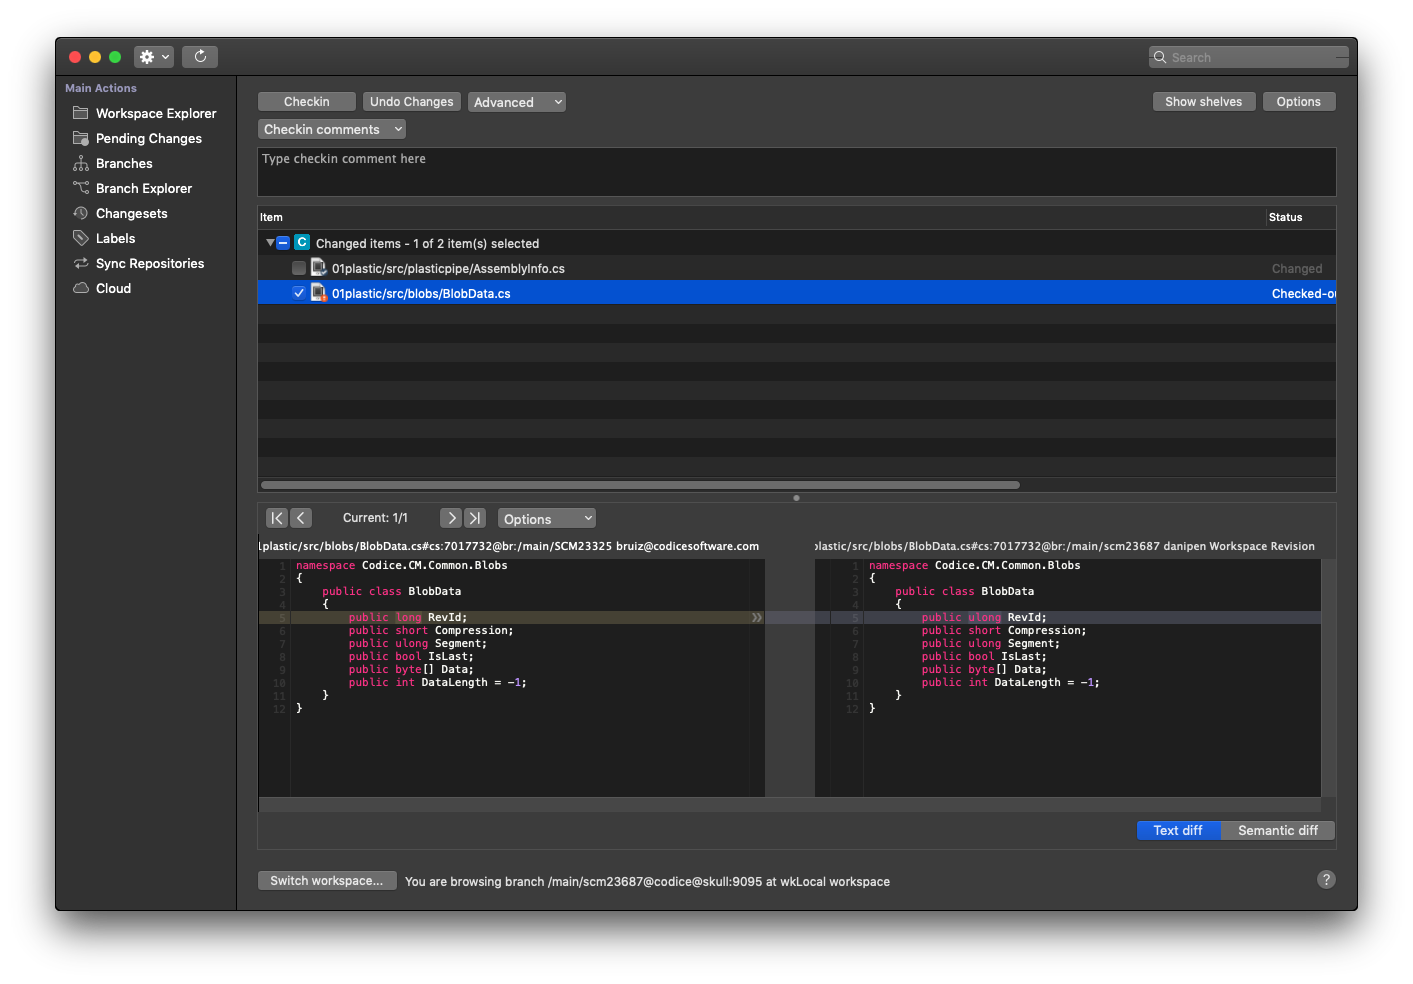This screenshot has width=1413, height=984.
Task: Open the Cloud view
Action: click(111, 288)
